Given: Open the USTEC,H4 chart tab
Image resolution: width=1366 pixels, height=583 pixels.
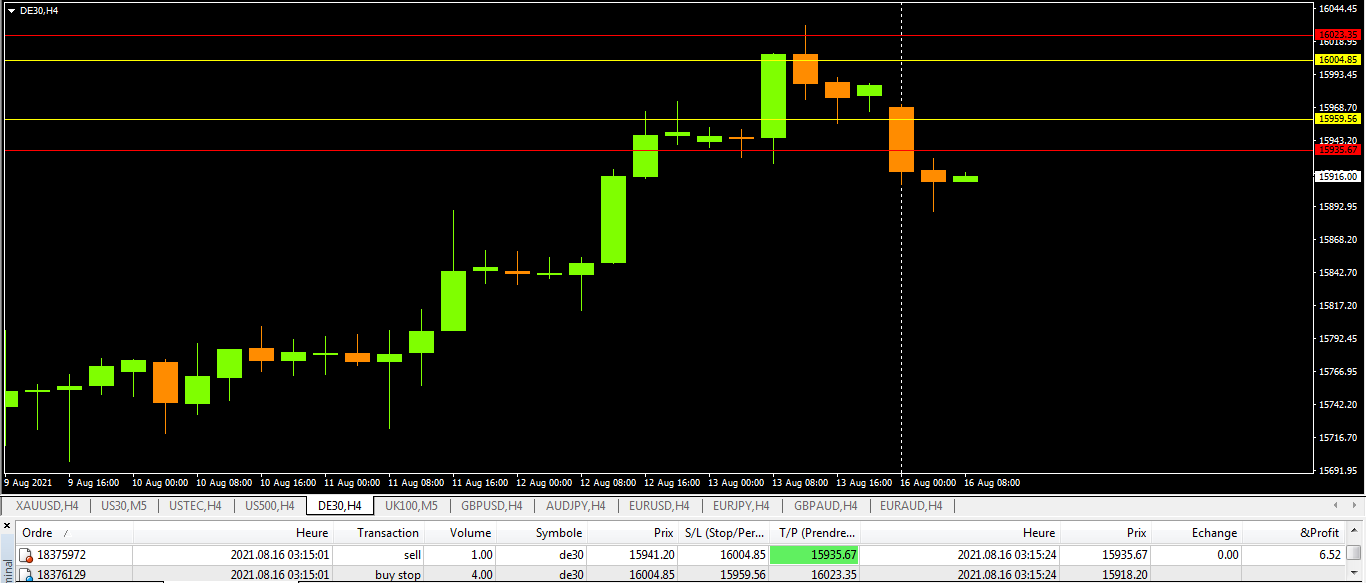Looking at the screenshot, I should click(195, 506).
